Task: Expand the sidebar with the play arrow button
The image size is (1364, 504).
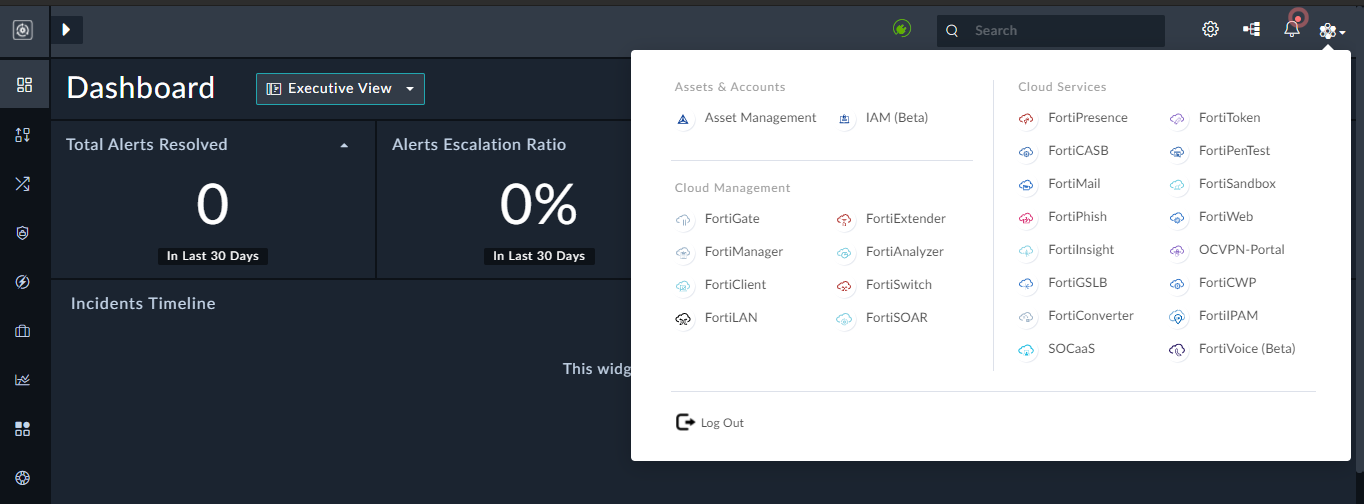Action: pyautogui.click(x=66, y=30)
